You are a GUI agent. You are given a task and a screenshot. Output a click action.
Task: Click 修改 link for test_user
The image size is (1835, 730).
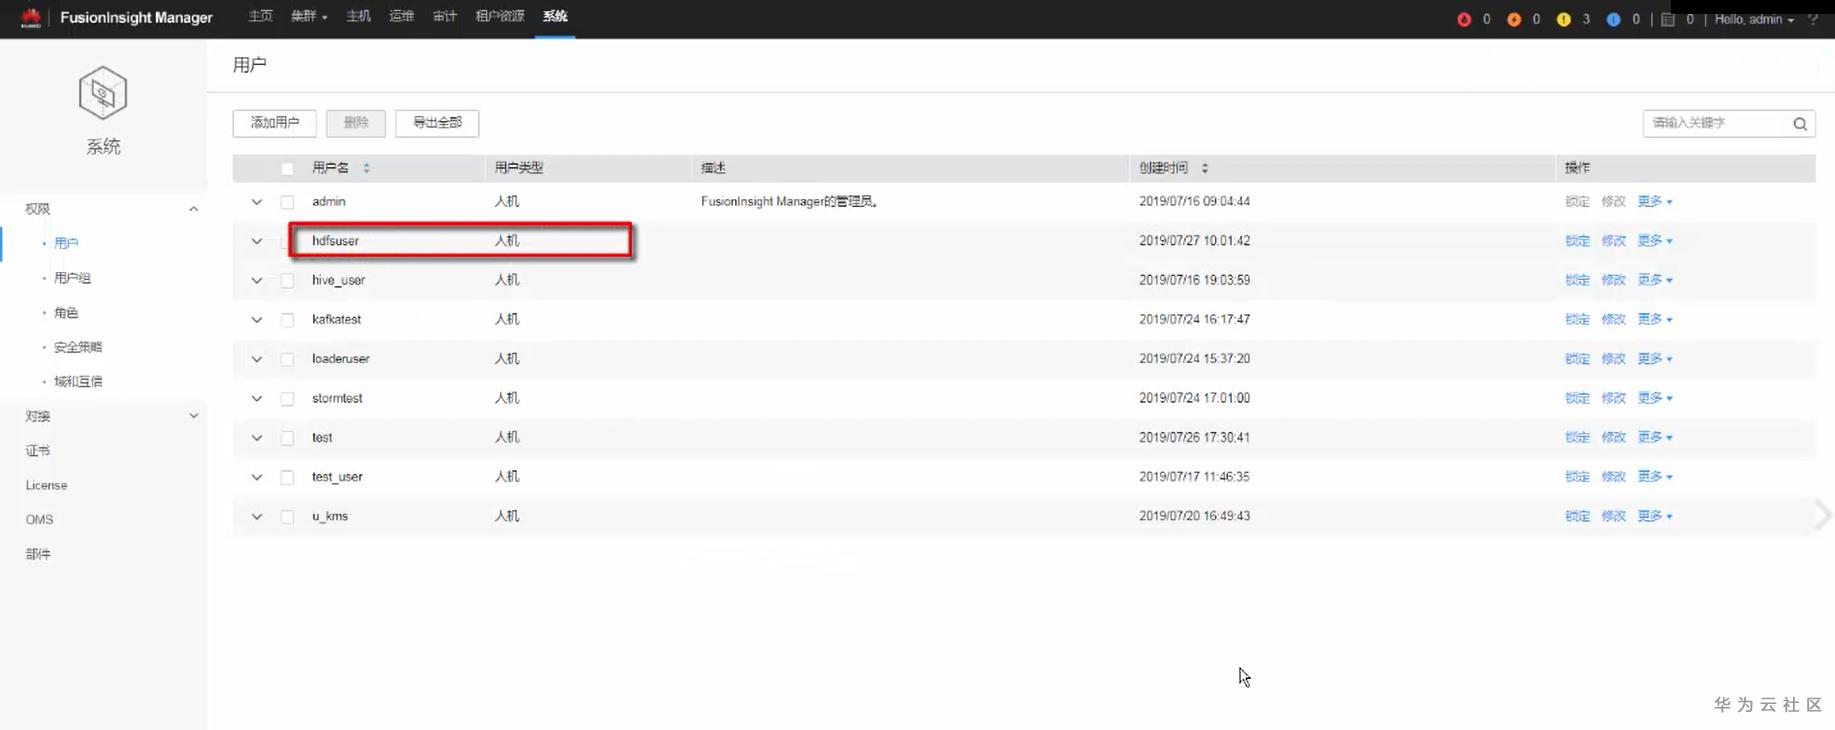pos(1613,477)
